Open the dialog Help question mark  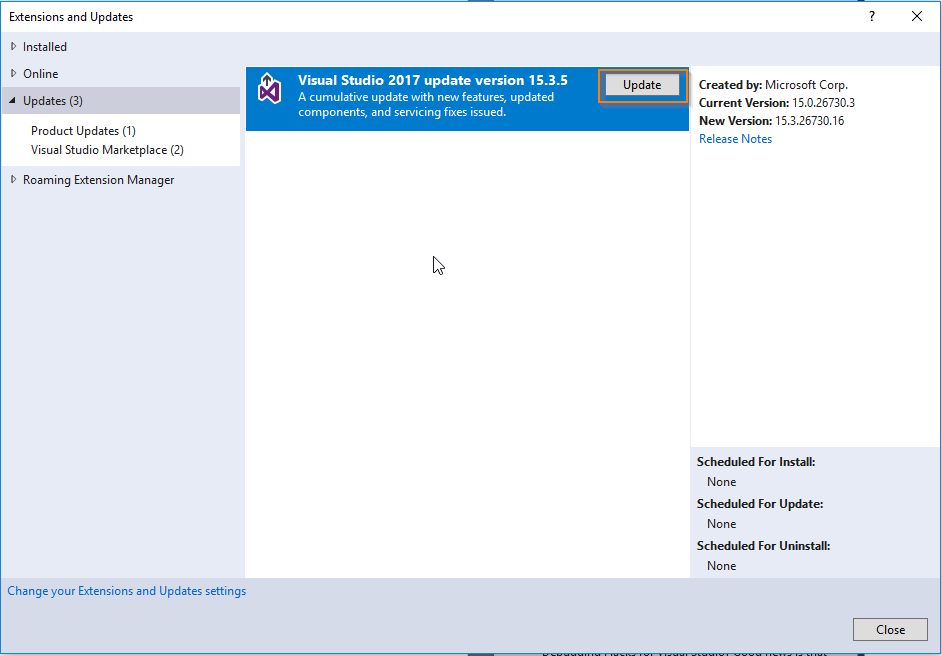pos(871,16)
